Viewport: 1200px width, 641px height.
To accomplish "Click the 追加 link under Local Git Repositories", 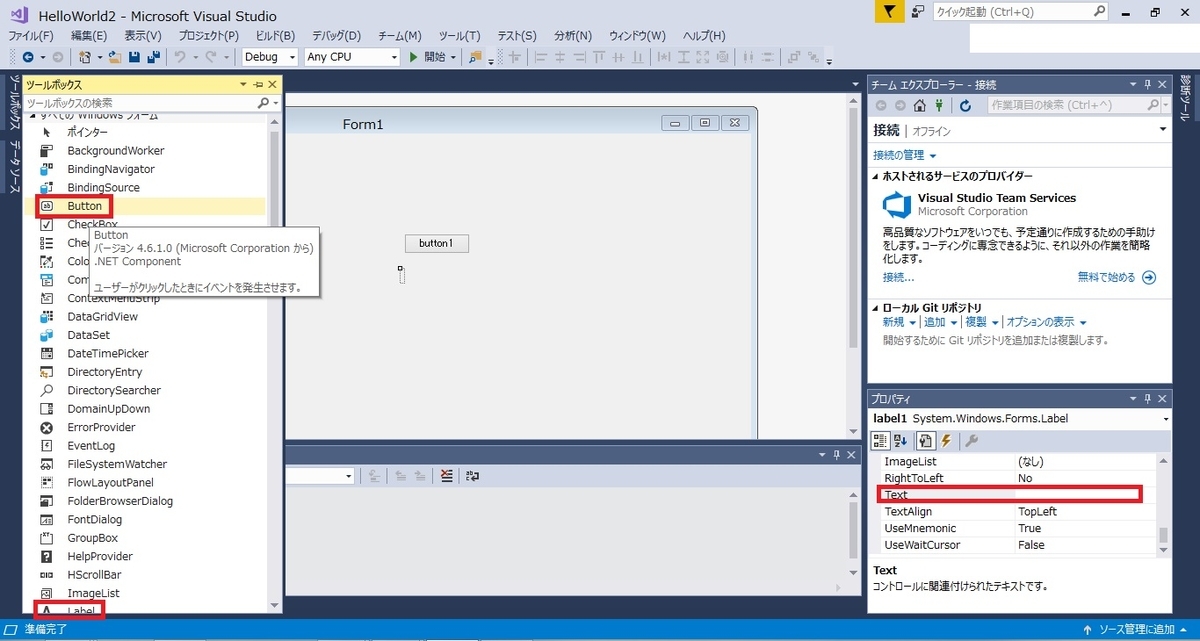I will pos(934,322).
